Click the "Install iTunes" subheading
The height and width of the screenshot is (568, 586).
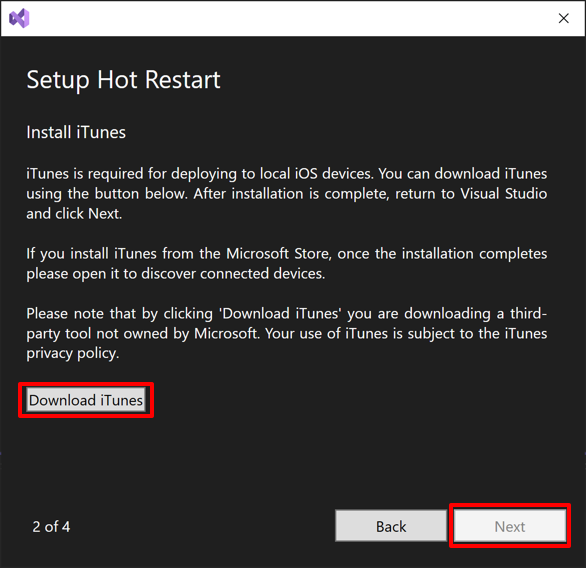pyautogui.click(x=76, y=132)
